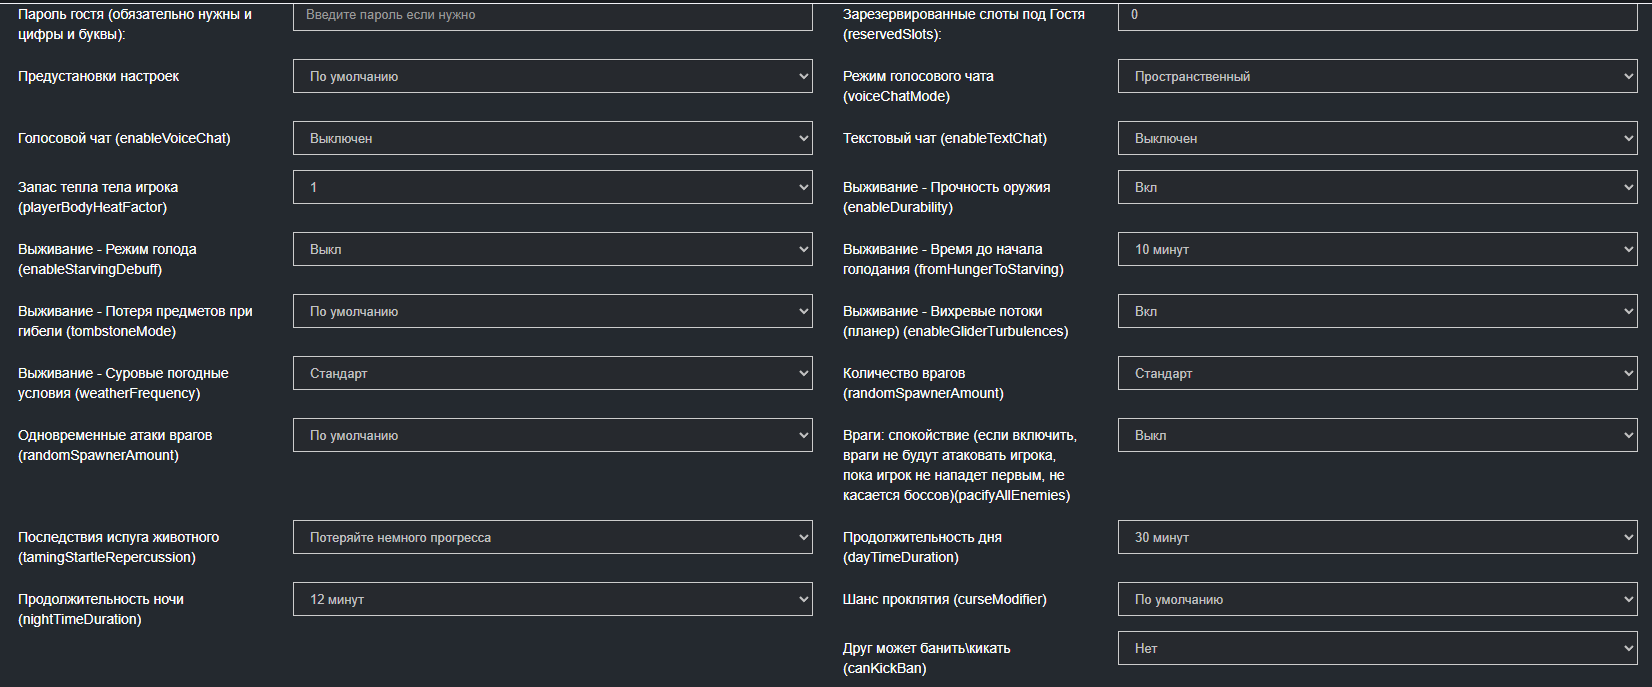1652x687 pixels.
Task: Expand the dayTimeDuration dropdown
Action: 1376,538
